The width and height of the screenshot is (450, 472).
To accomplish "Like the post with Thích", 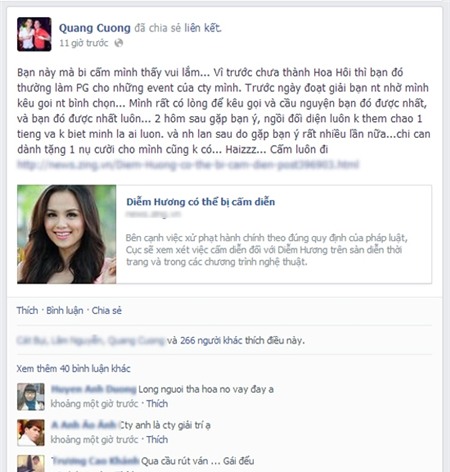I will tap(27, 311).
